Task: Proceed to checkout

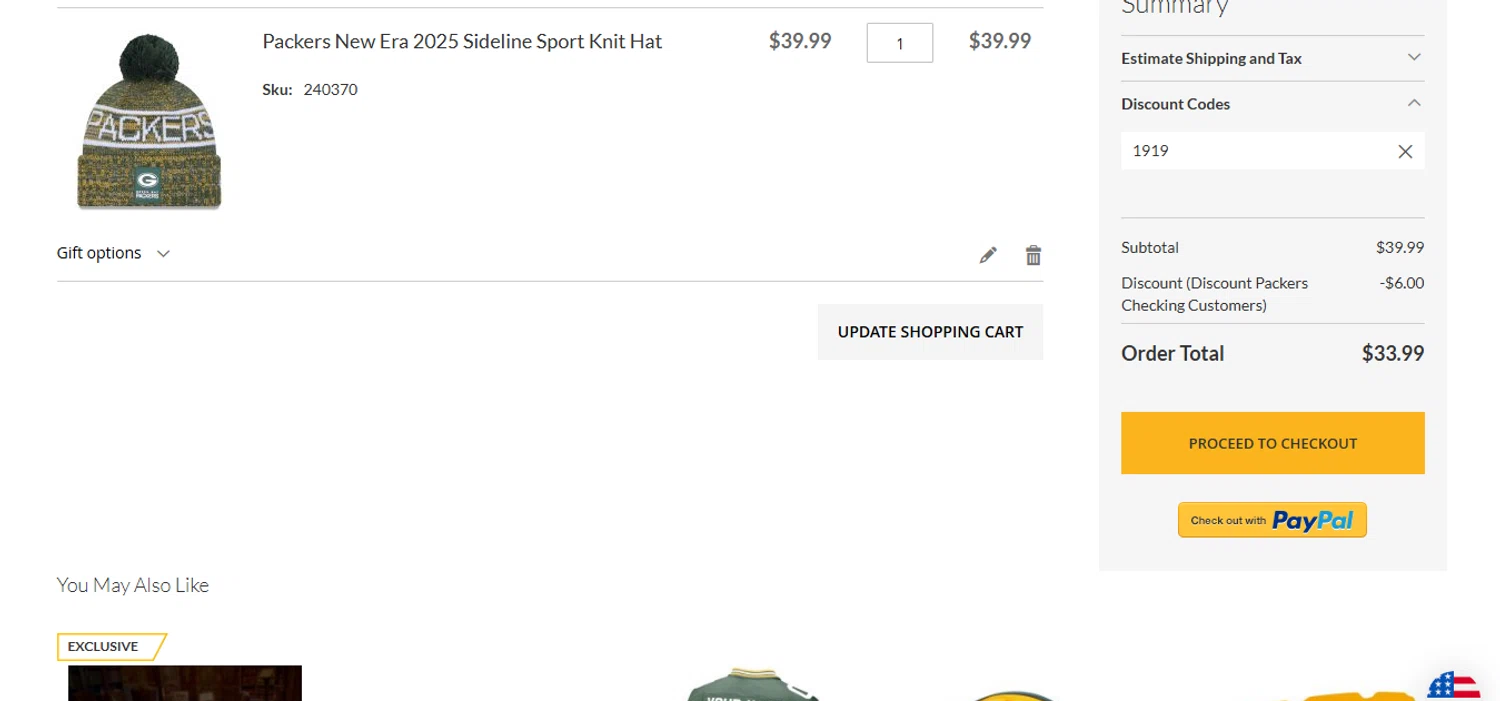Action: [1272, 443]
